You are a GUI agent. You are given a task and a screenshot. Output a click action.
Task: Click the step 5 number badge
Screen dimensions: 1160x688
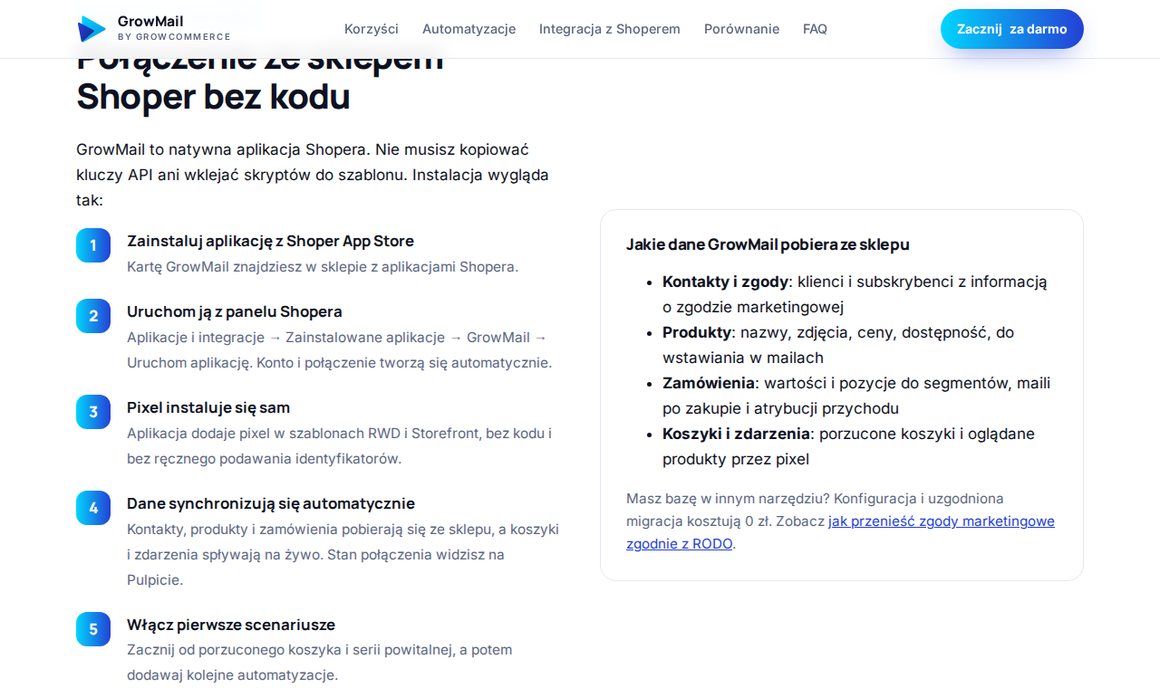point(93,629)
